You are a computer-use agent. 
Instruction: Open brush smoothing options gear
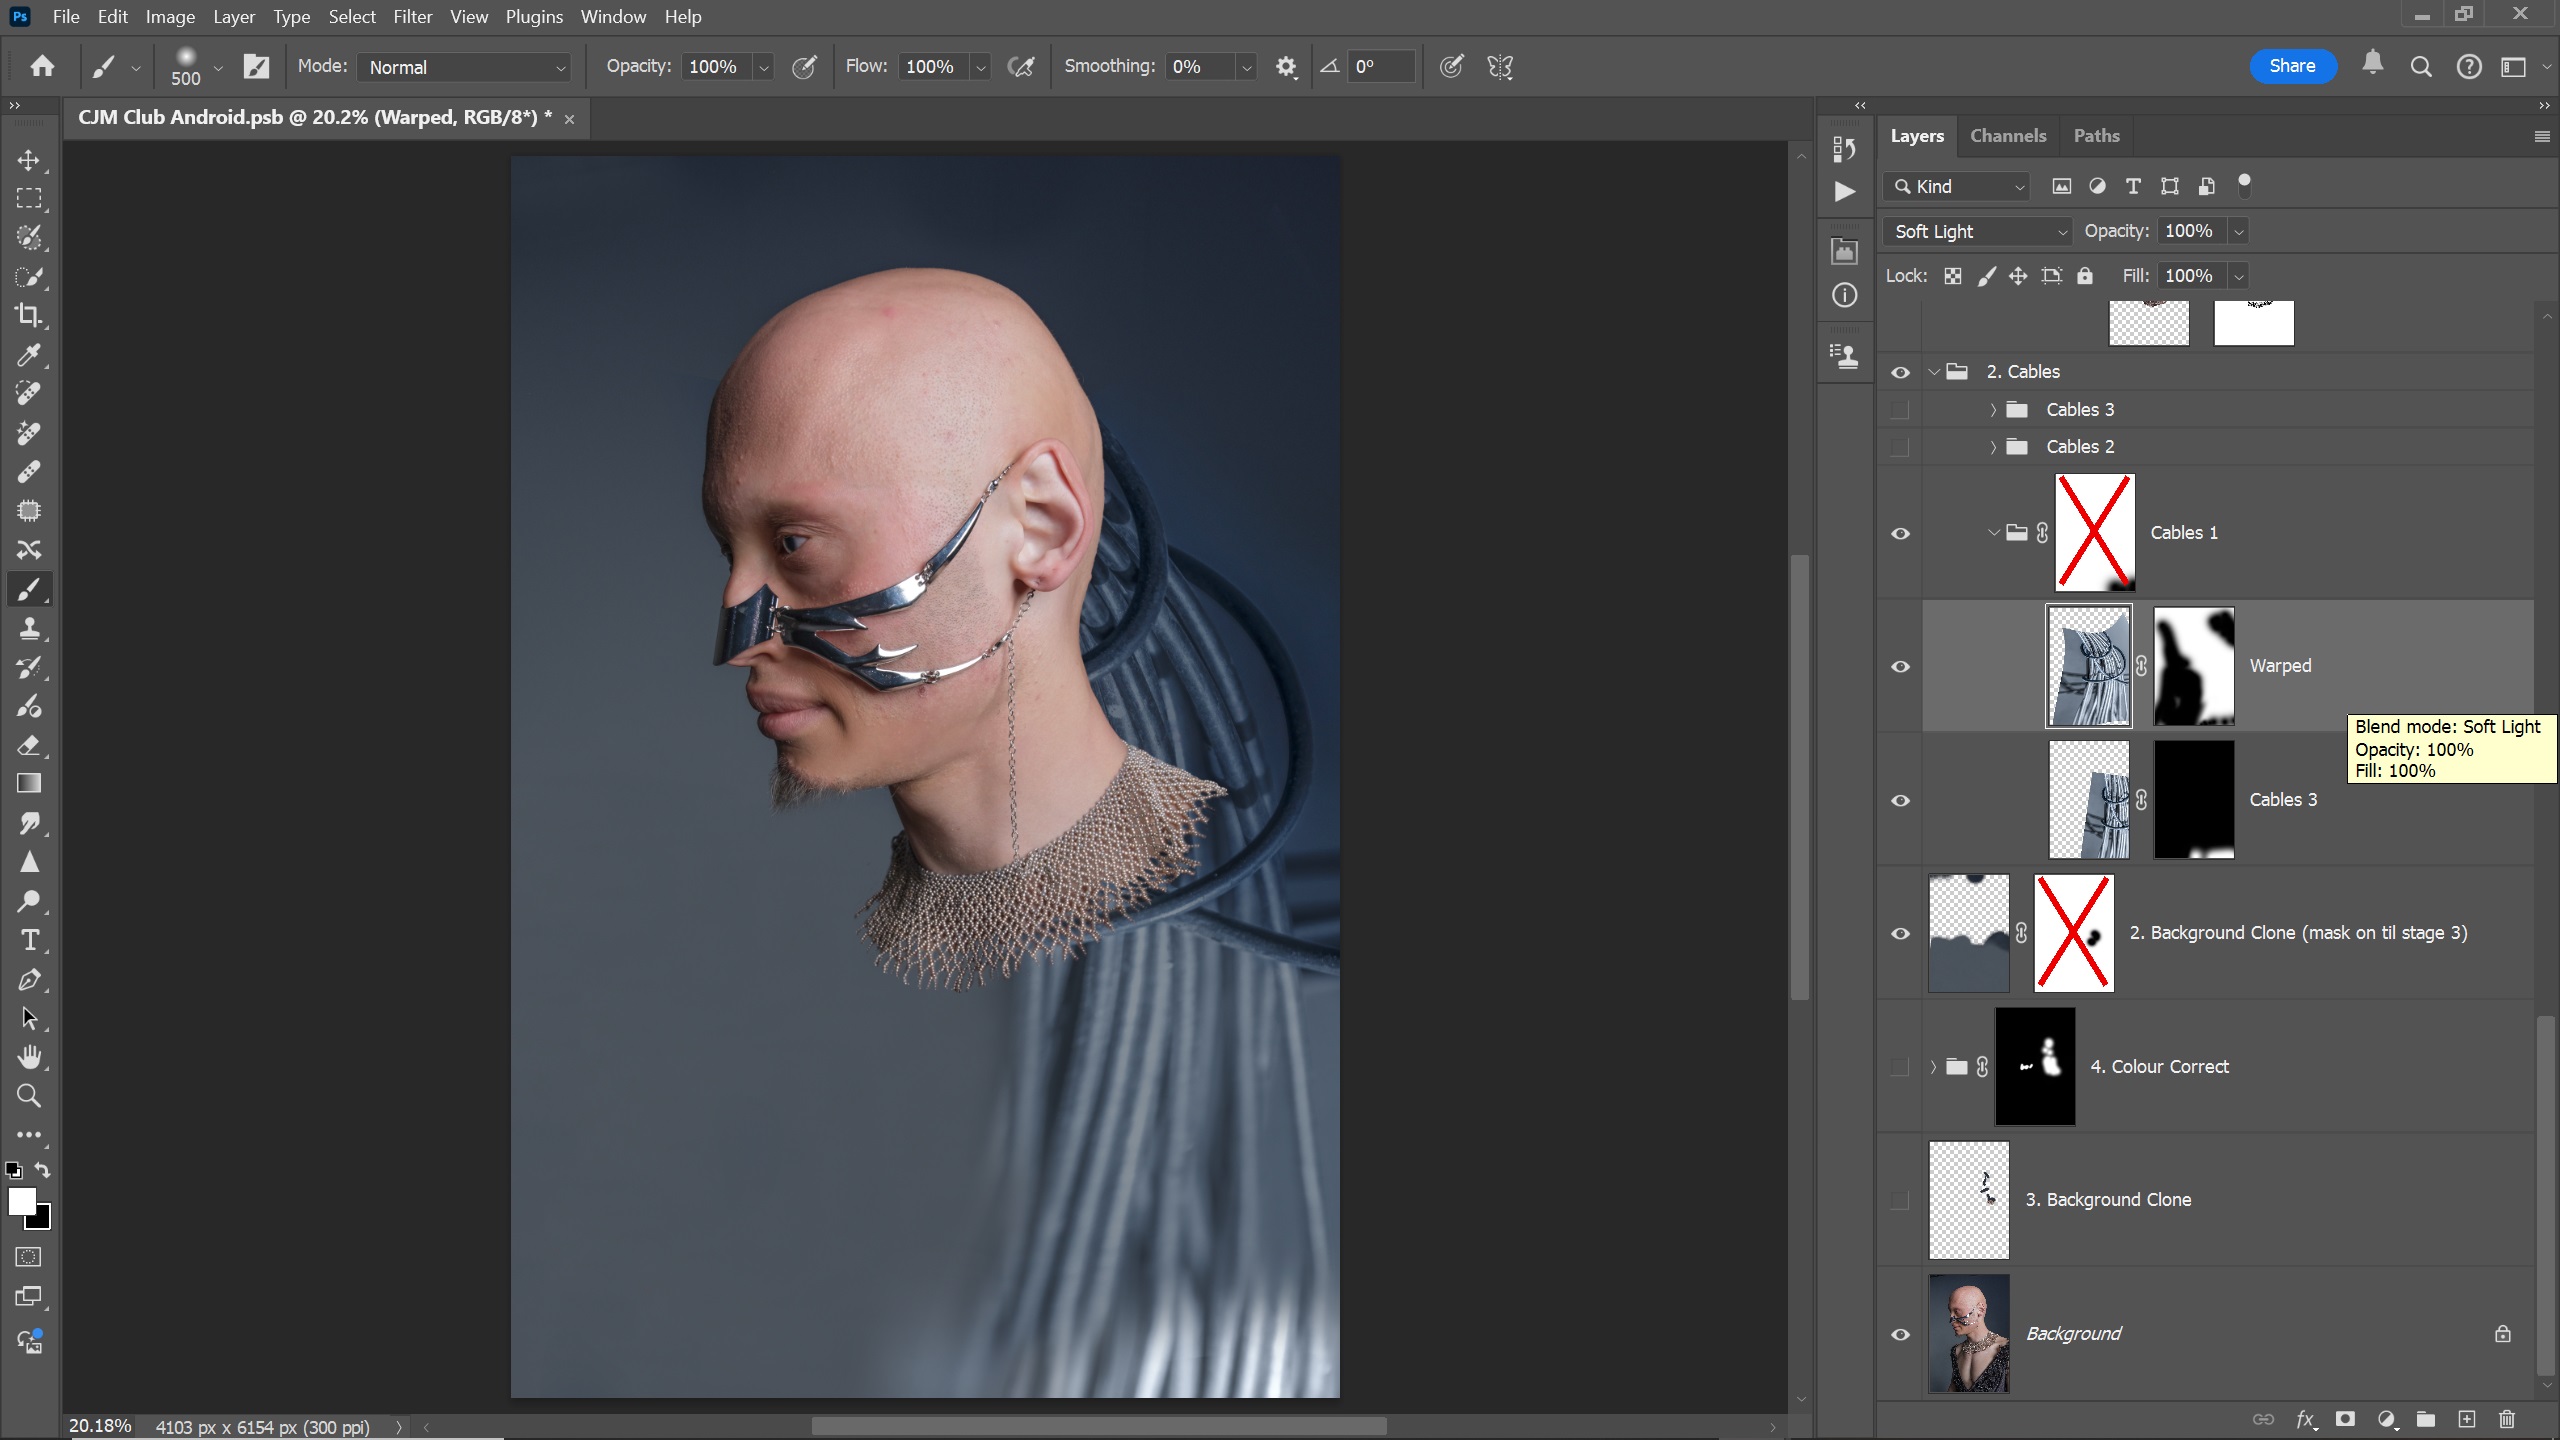pos(1286,67)
